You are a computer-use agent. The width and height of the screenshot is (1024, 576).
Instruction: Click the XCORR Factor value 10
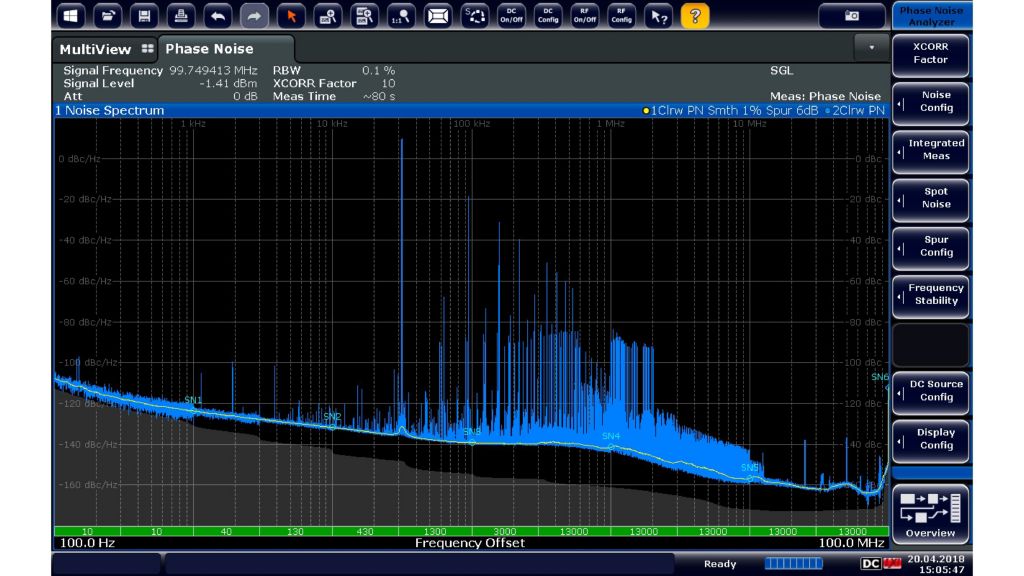[x=389, y=84]
